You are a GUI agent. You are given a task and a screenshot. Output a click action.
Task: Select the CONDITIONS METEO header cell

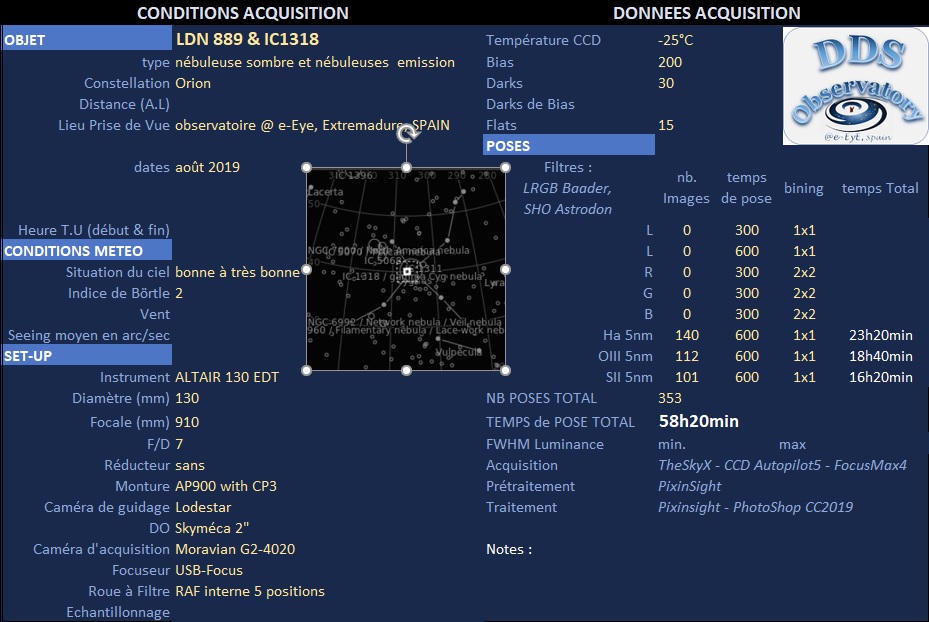click(87, 251)
